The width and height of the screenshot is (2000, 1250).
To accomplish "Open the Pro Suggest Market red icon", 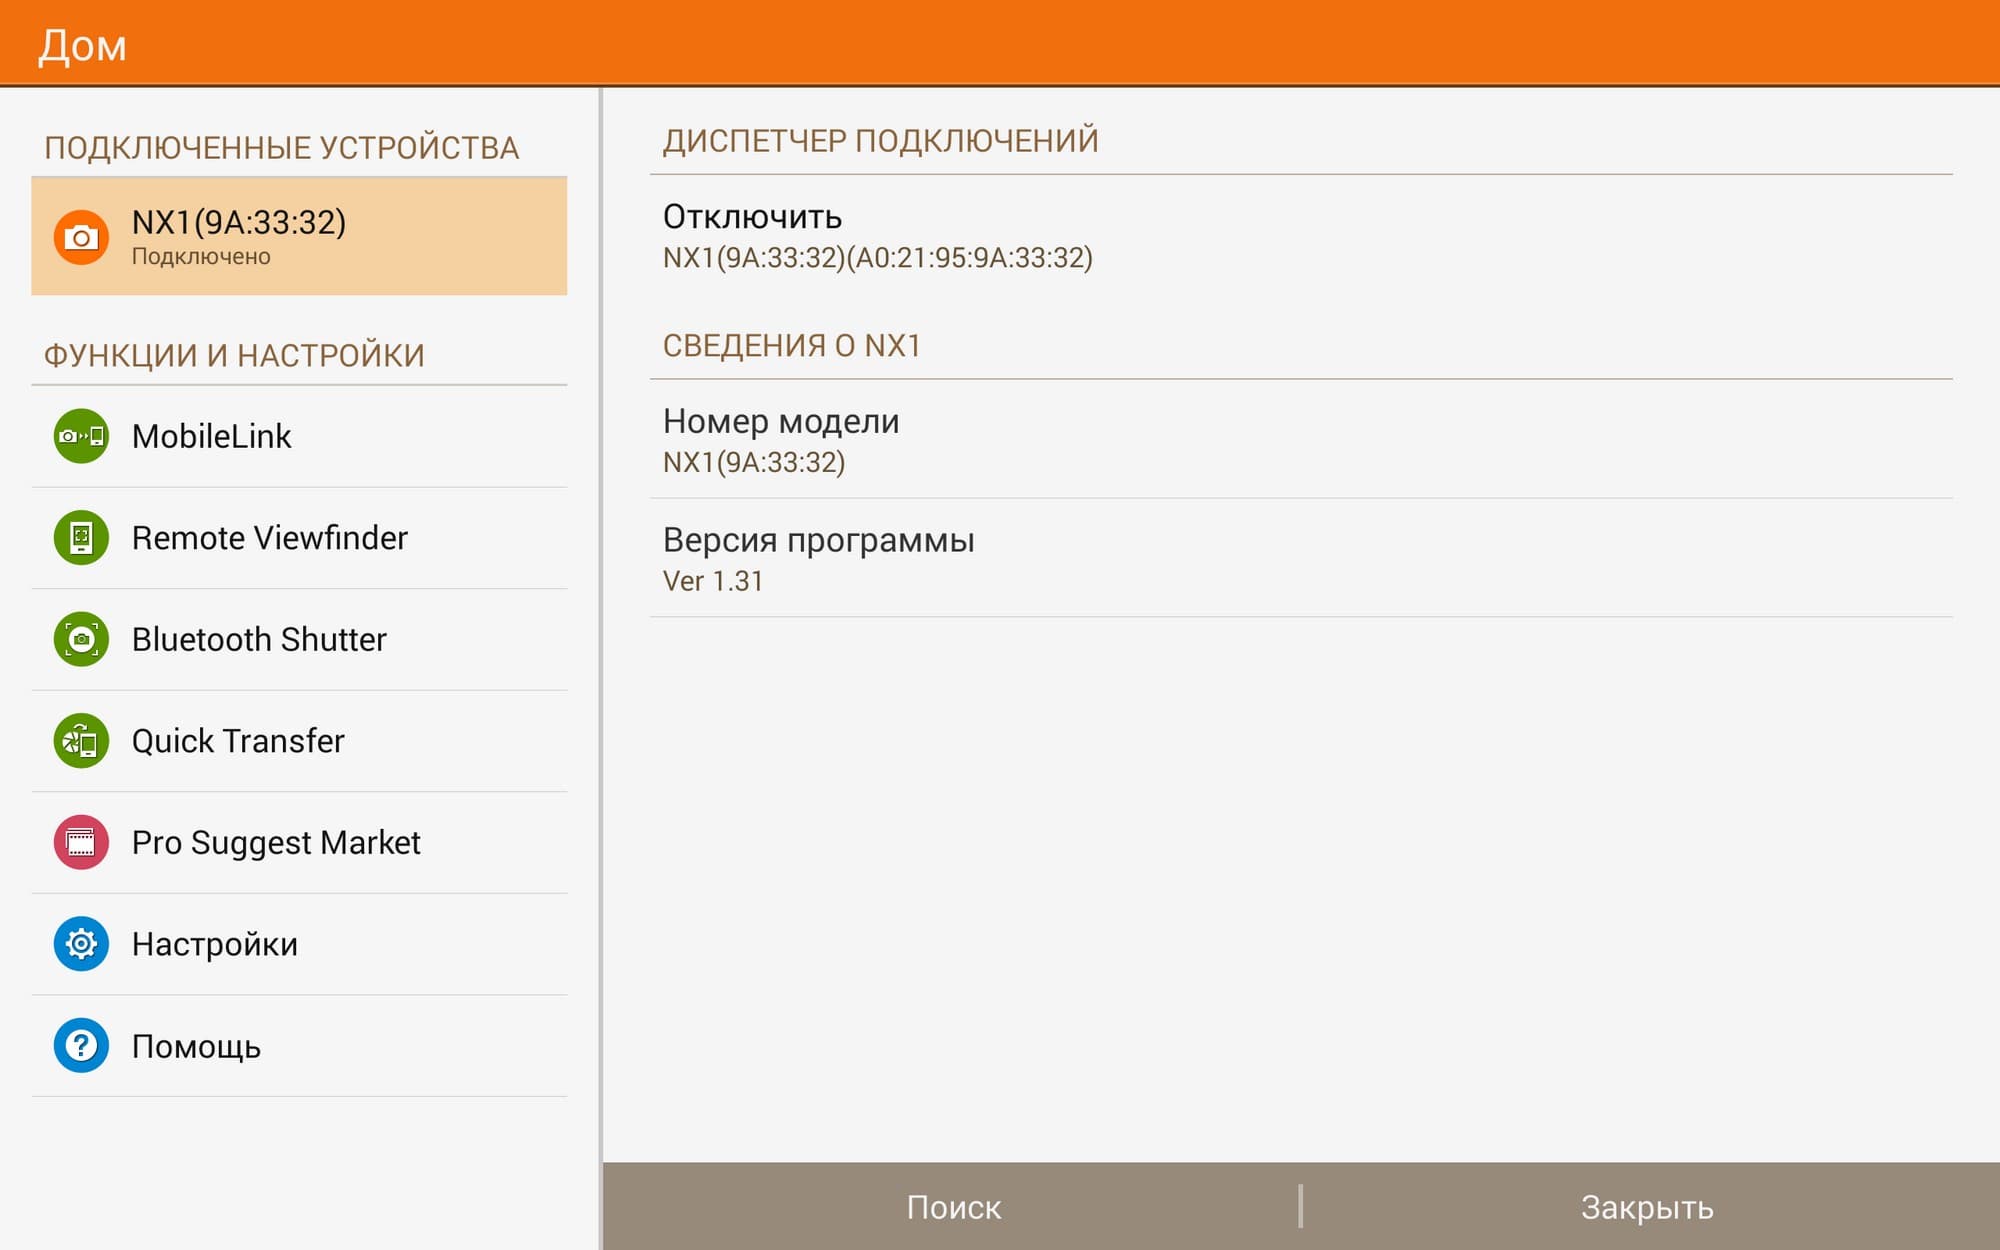I will [81, 842].
